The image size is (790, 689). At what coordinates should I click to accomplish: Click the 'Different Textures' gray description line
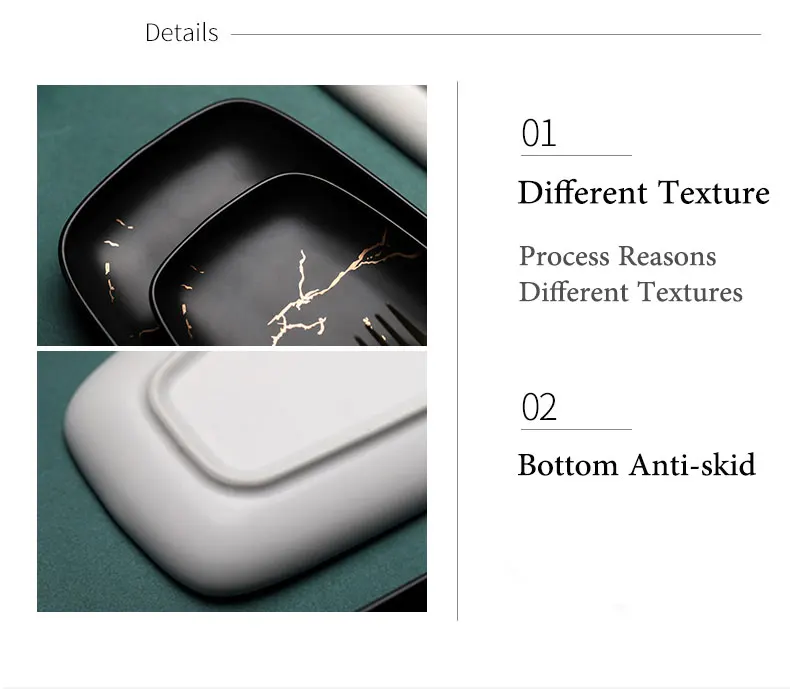tap(631, 292)
